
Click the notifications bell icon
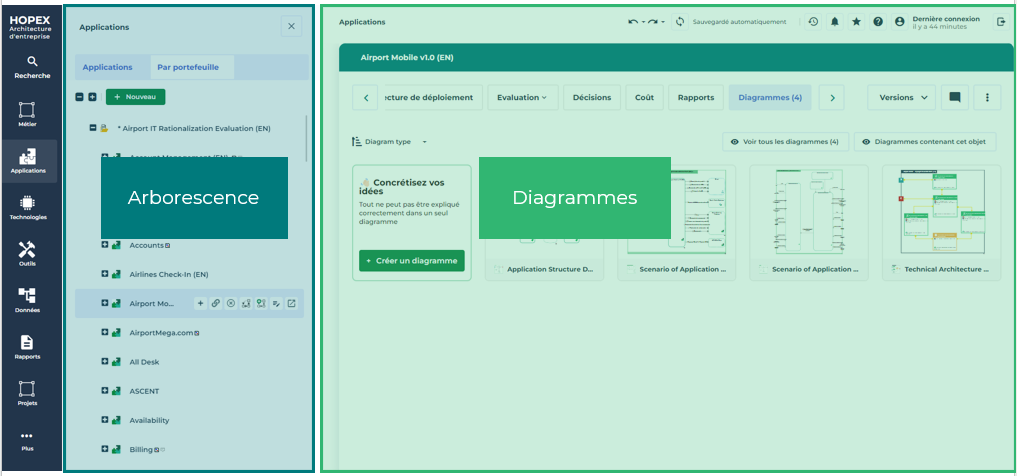pyautogui.click(x=834, y=21)
